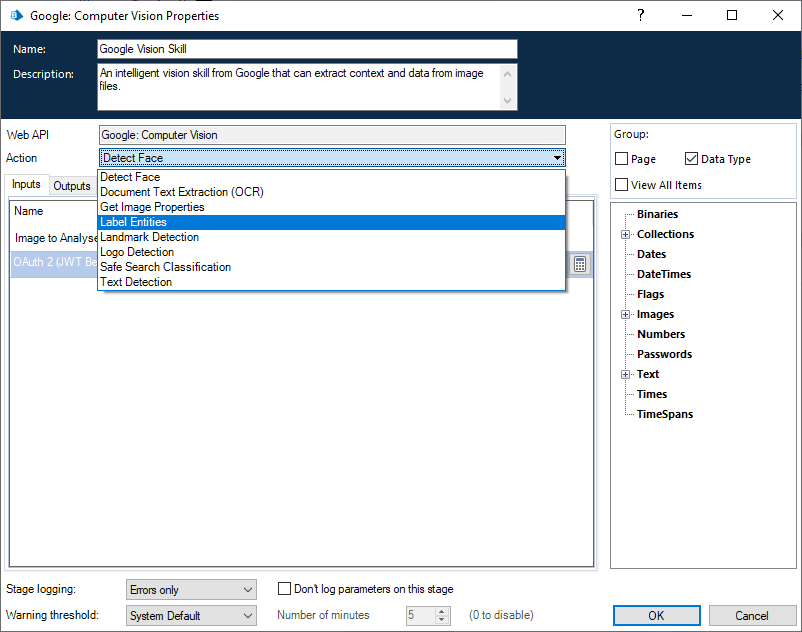This screenshot has height=632, width=802.
Task: Close the properties window
Action: coord(777,15)
